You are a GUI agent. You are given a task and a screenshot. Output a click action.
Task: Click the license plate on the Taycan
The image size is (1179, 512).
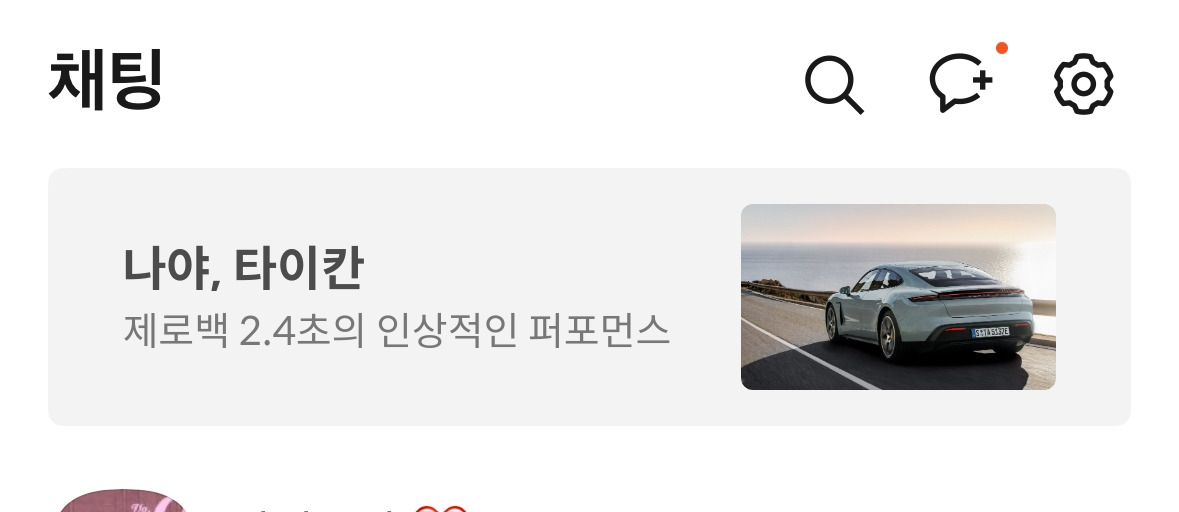click(990, 332)
